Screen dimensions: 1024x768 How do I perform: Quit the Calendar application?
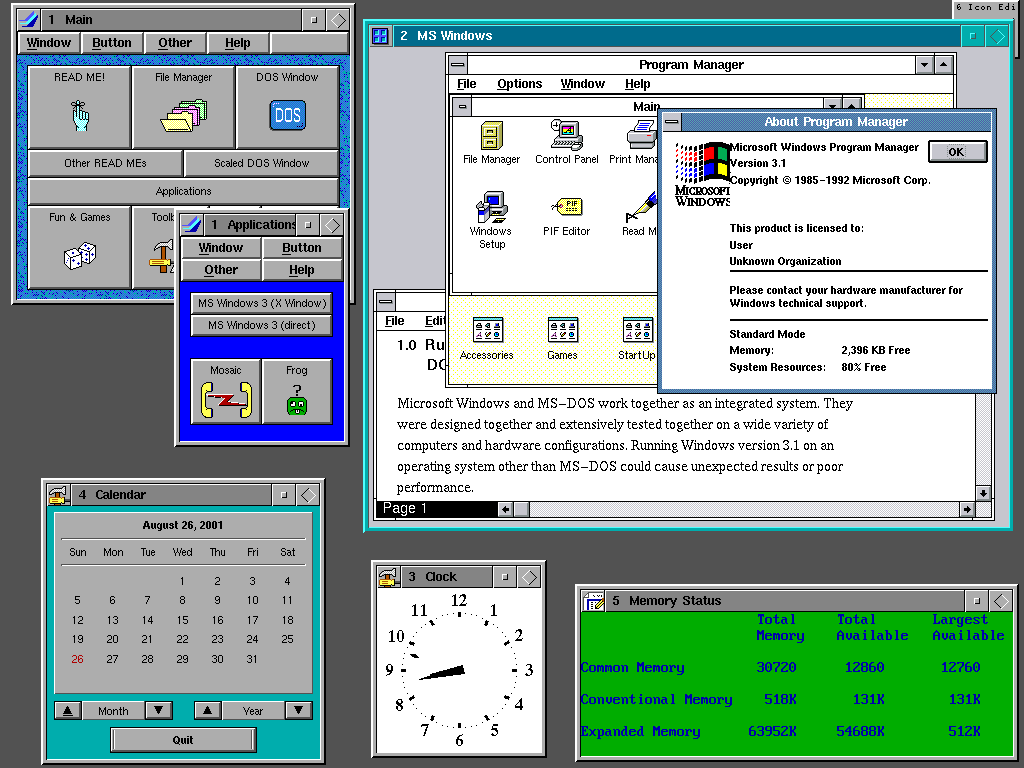(183, 739)
